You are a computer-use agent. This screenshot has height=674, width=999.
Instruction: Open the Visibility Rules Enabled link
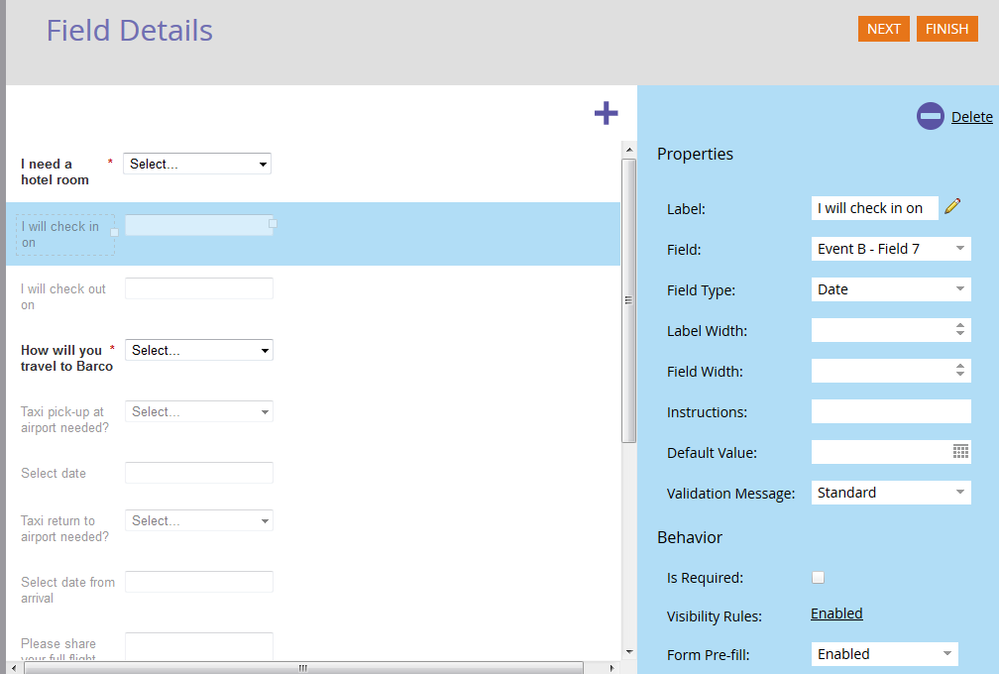point(836,614)
